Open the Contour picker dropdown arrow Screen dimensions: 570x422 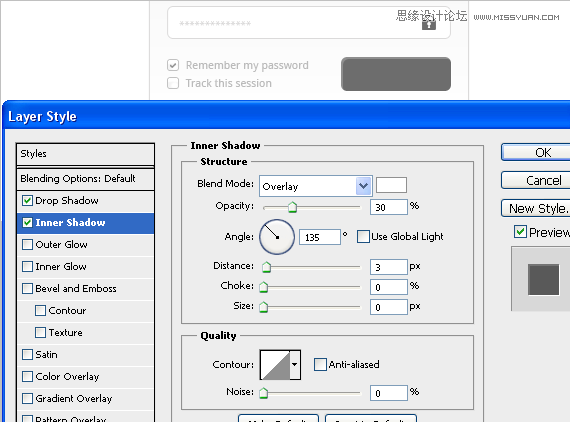(295, 365)
